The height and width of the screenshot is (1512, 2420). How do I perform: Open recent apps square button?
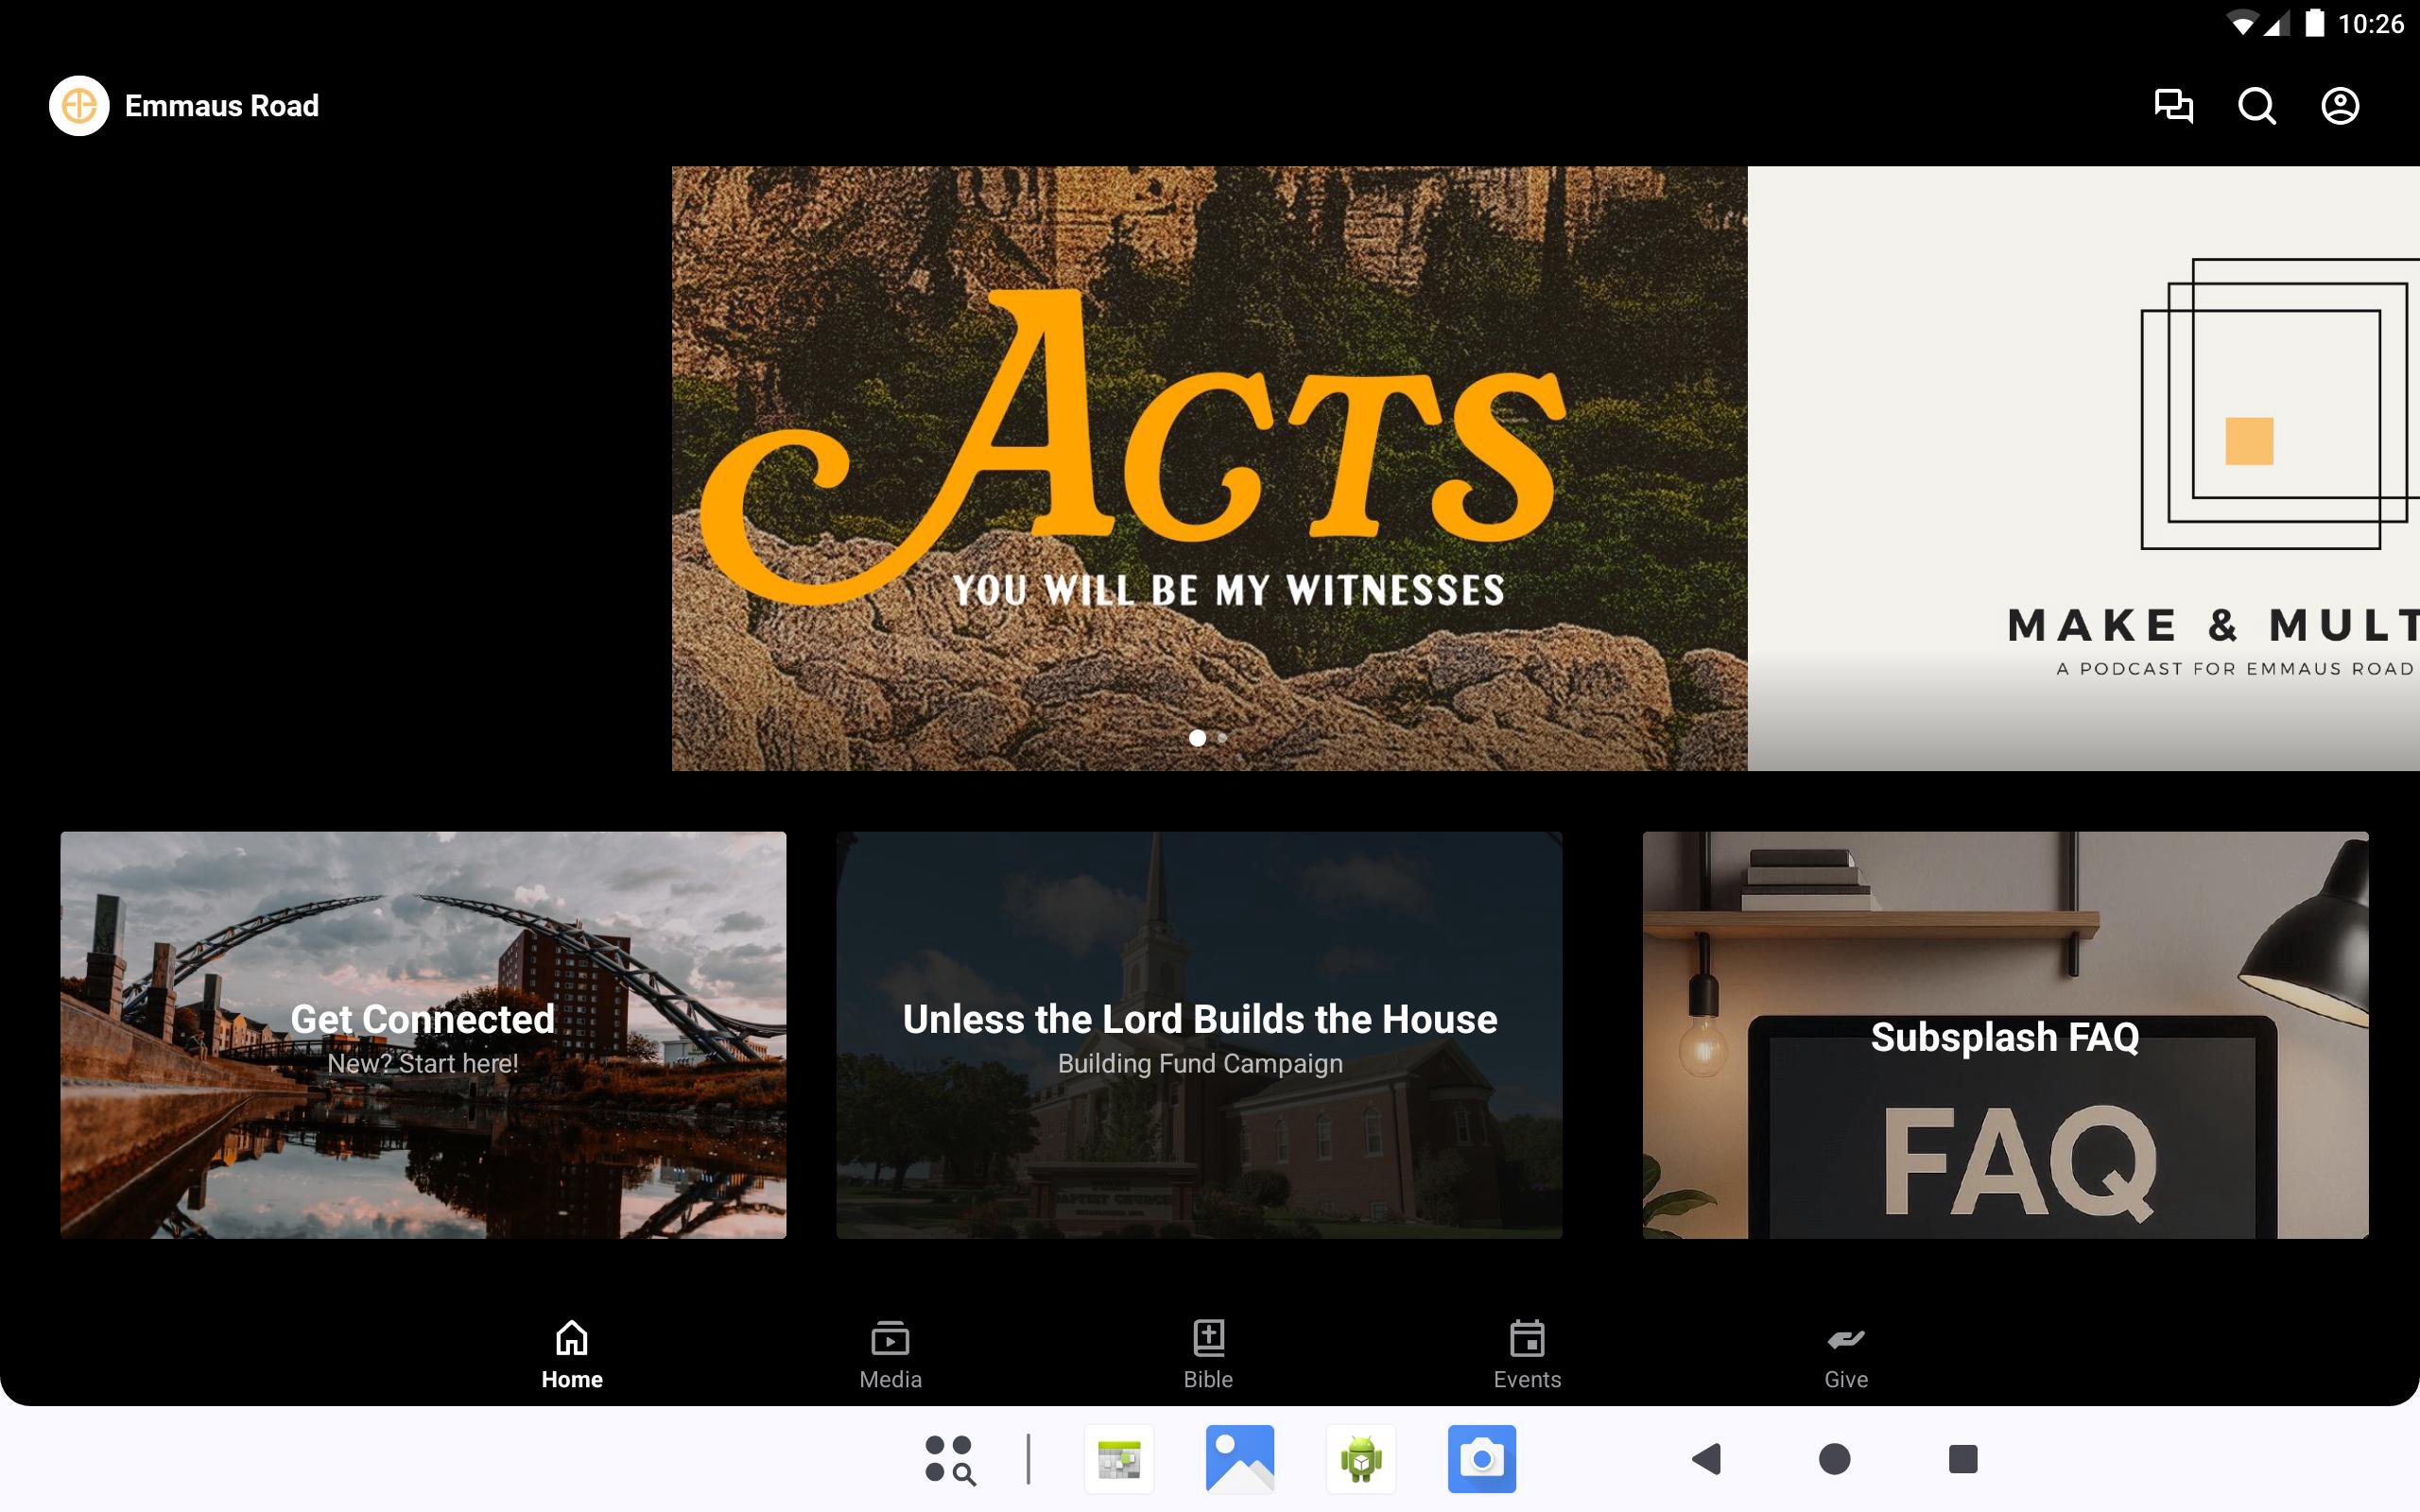pos(1962,1459)
